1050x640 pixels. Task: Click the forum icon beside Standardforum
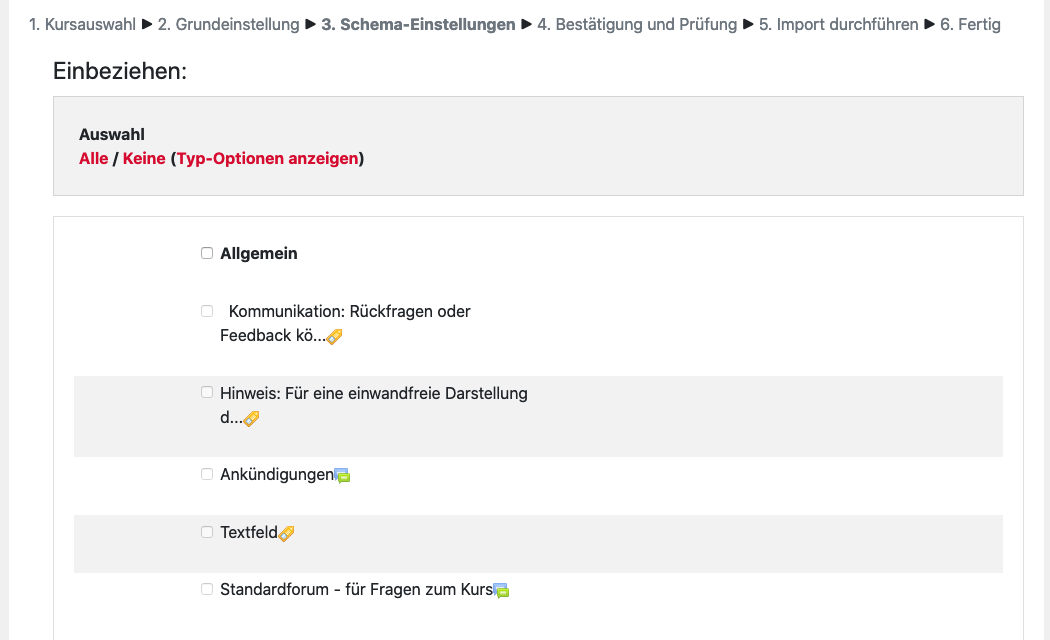tap(502, 591)
